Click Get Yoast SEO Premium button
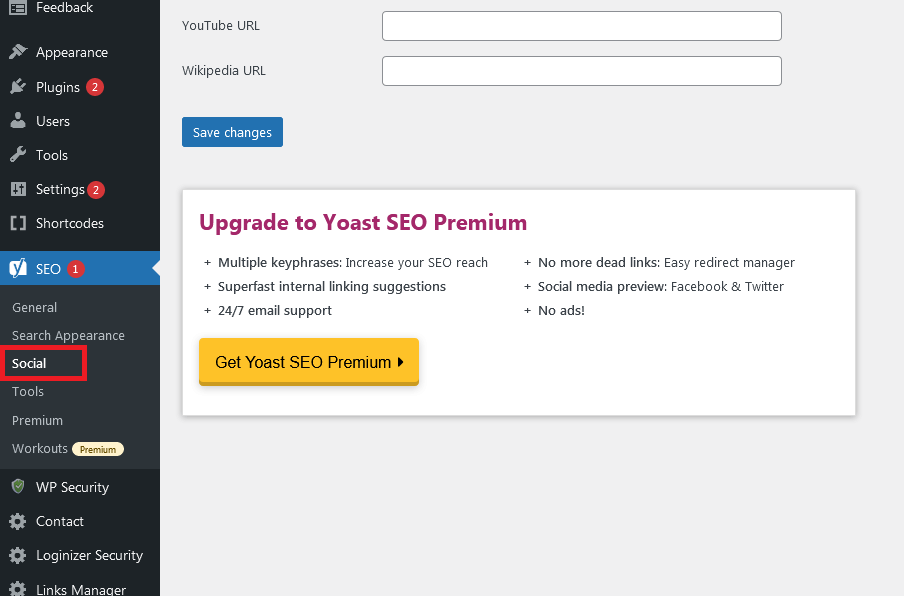 tap(308, 362)
